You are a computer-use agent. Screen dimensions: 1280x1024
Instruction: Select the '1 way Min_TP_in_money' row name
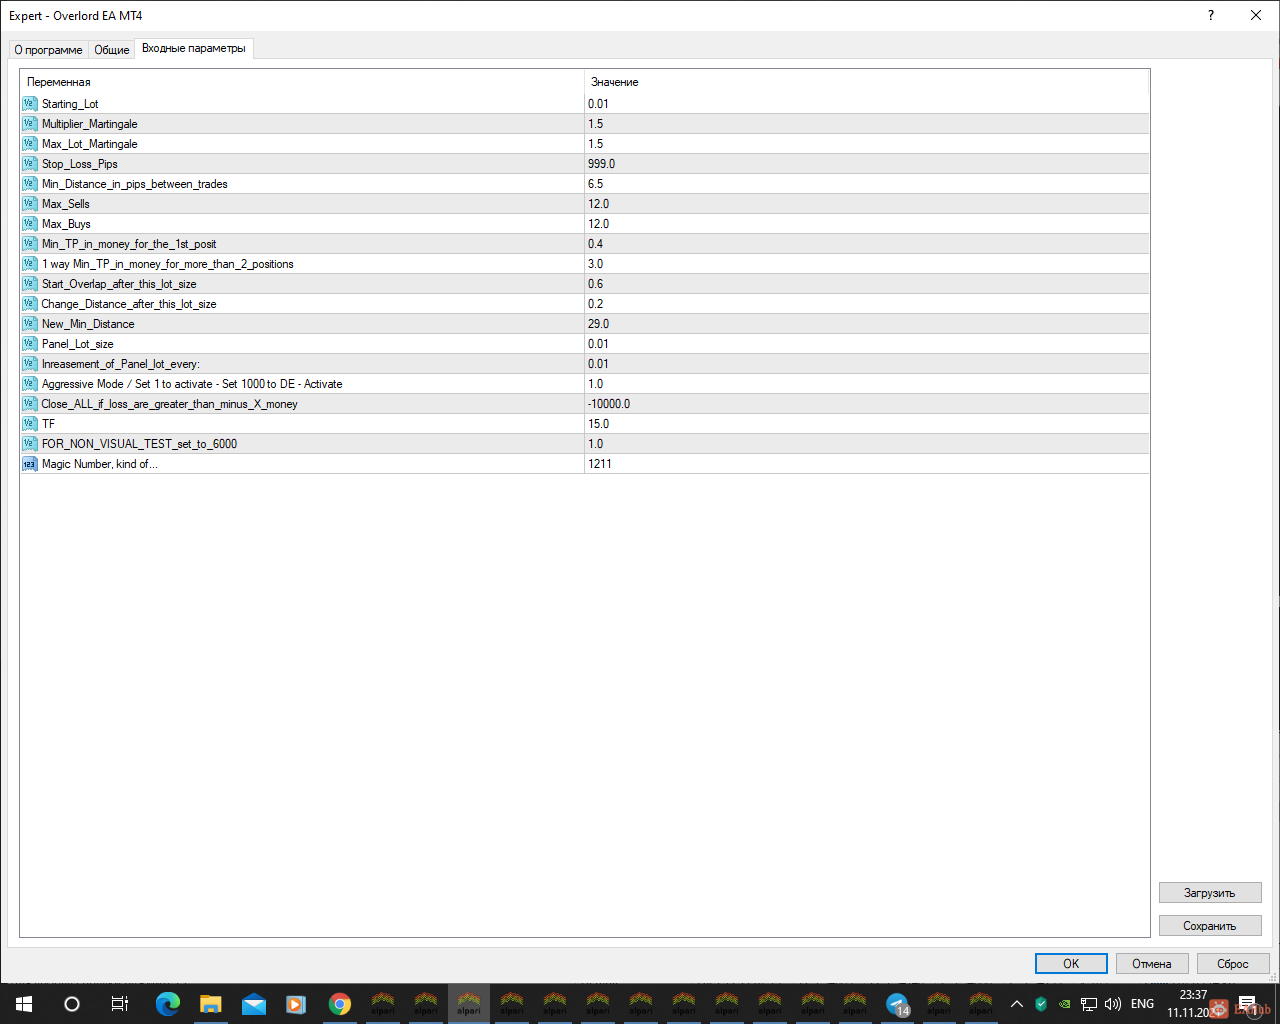tap(168, 264)
